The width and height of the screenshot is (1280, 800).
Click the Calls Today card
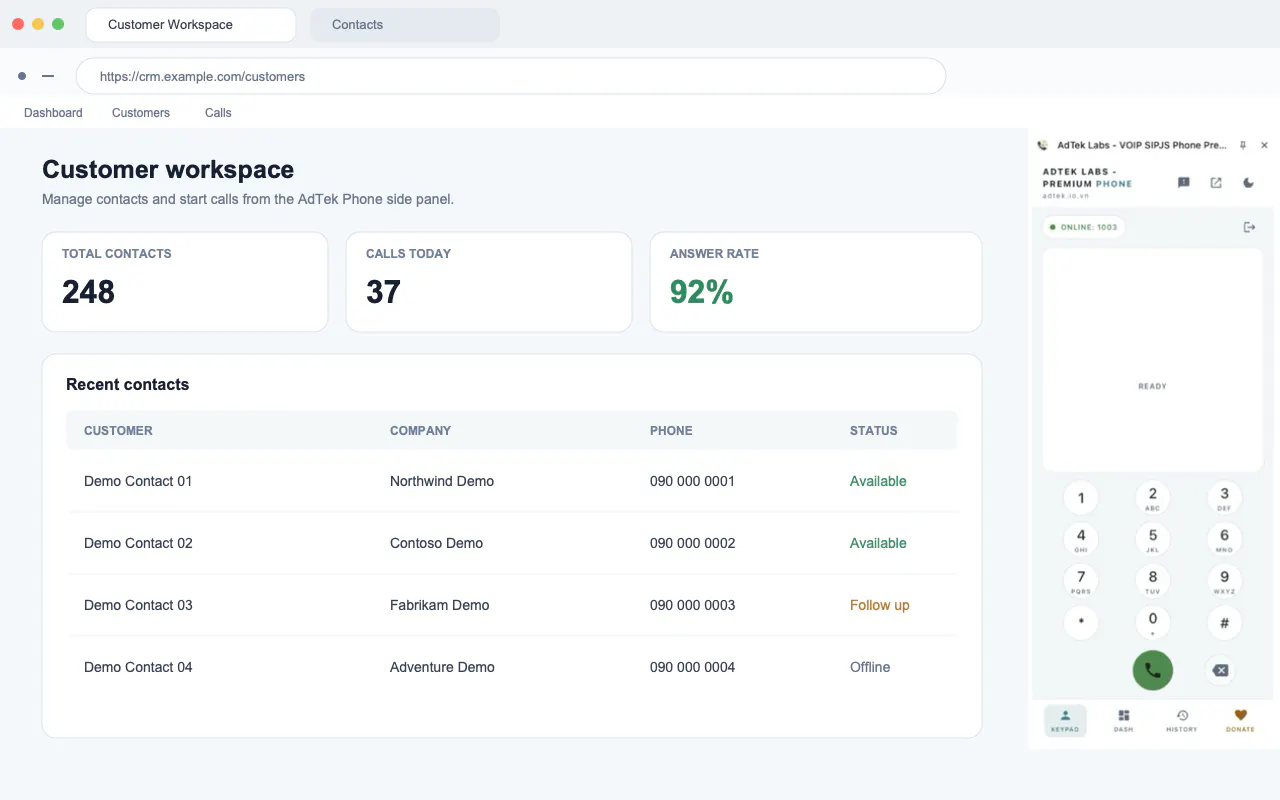[x=489, y=282]
